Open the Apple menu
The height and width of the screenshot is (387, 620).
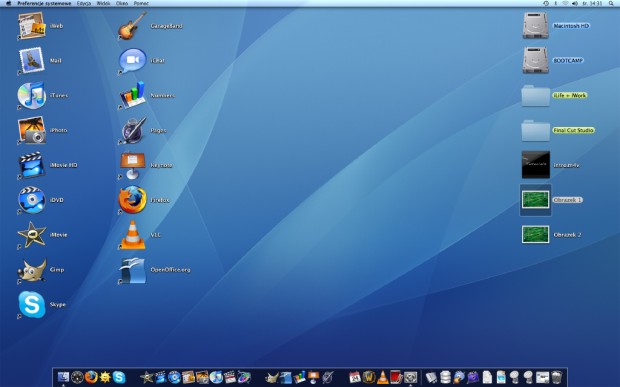[x=8, y=3]
